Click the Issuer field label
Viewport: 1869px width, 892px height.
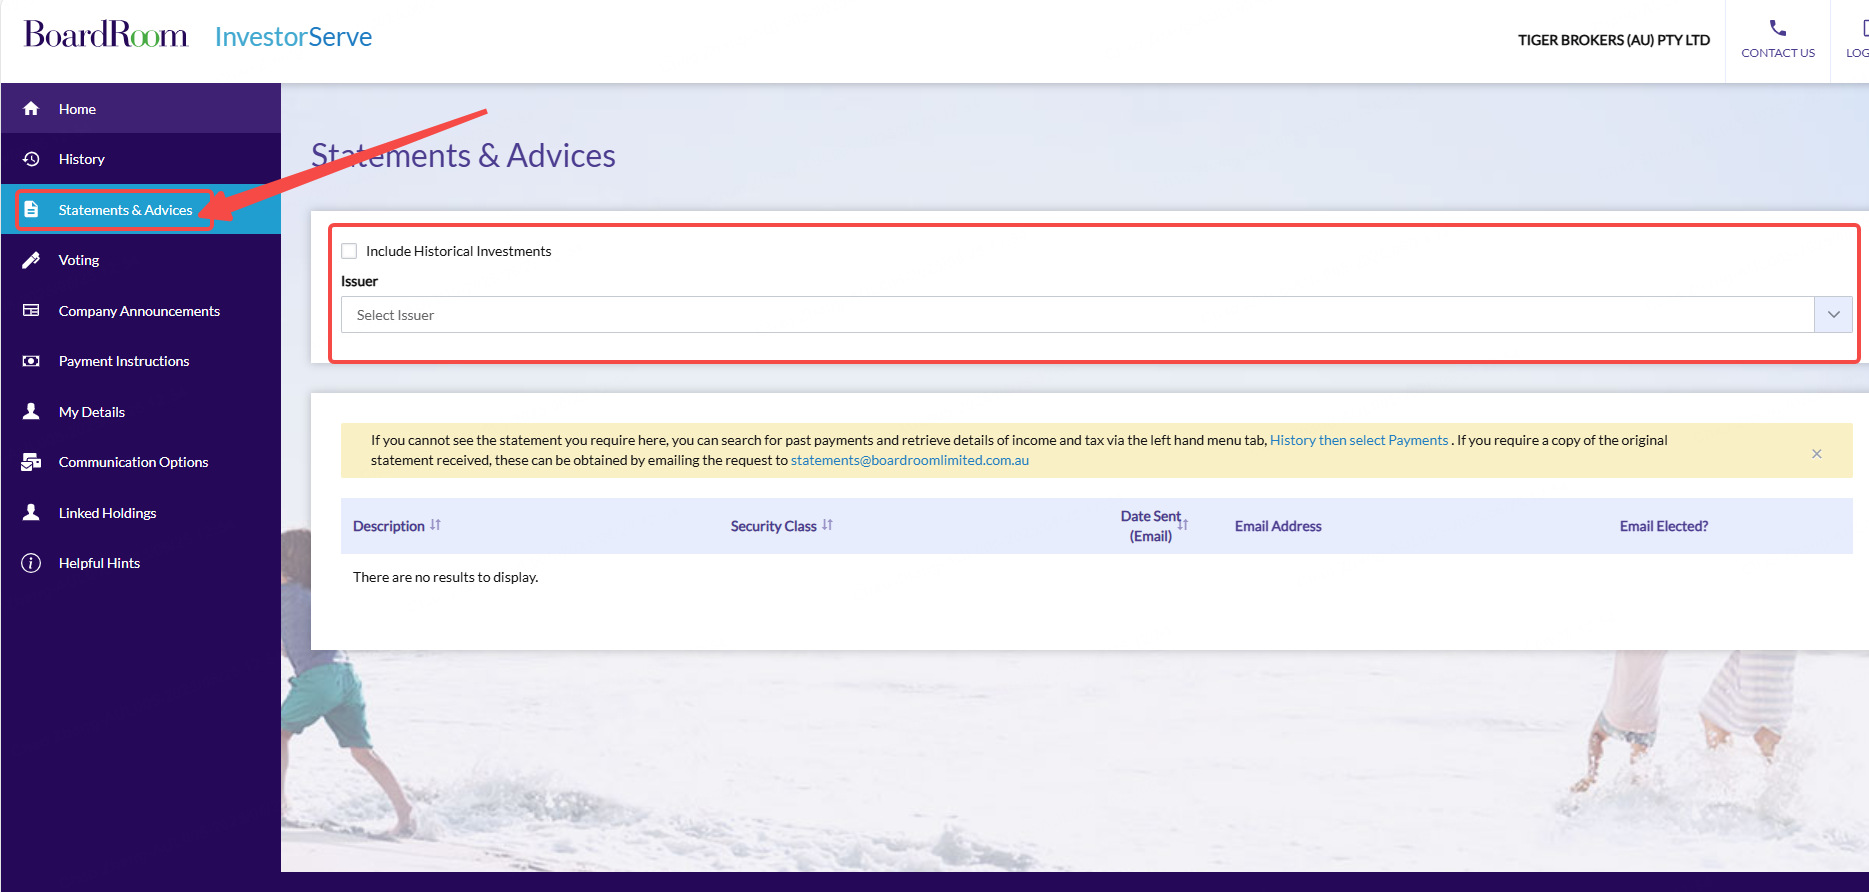pyautogui.click(x=359, y=281)
